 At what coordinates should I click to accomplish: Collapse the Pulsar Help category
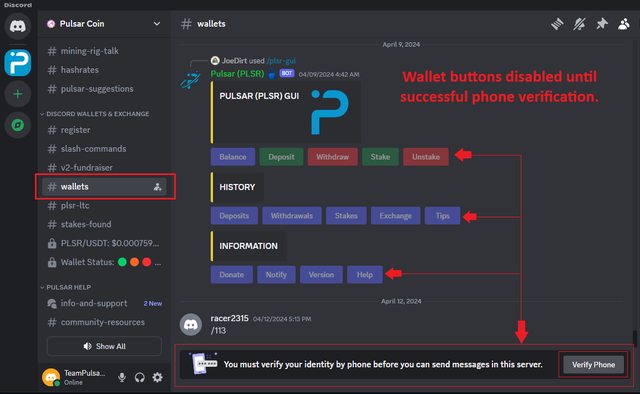pyautogui.click(x=66, y=287)
